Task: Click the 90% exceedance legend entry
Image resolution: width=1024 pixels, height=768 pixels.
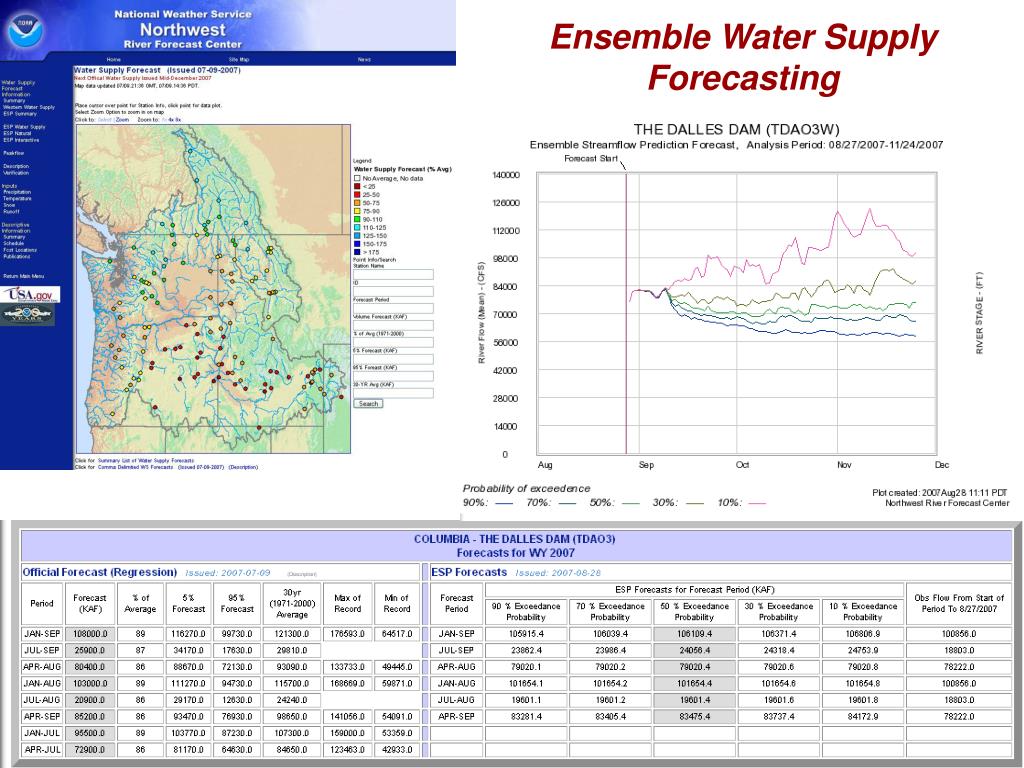Action: click(x=488, y=503)
